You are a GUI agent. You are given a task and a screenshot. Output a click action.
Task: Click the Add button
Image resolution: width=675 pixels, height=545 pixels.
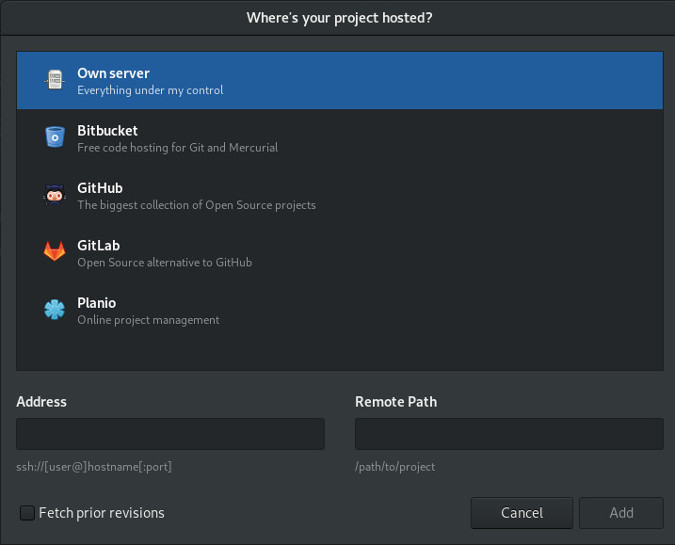point(621,513)
